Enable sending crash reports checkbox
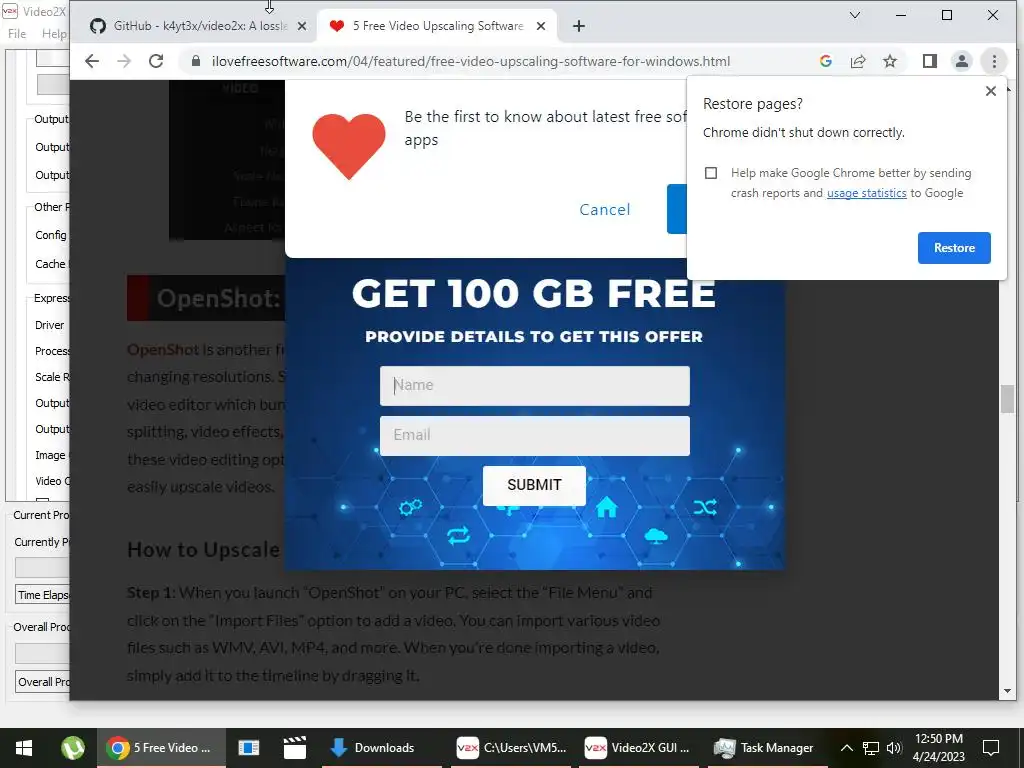 pos(711,173)
